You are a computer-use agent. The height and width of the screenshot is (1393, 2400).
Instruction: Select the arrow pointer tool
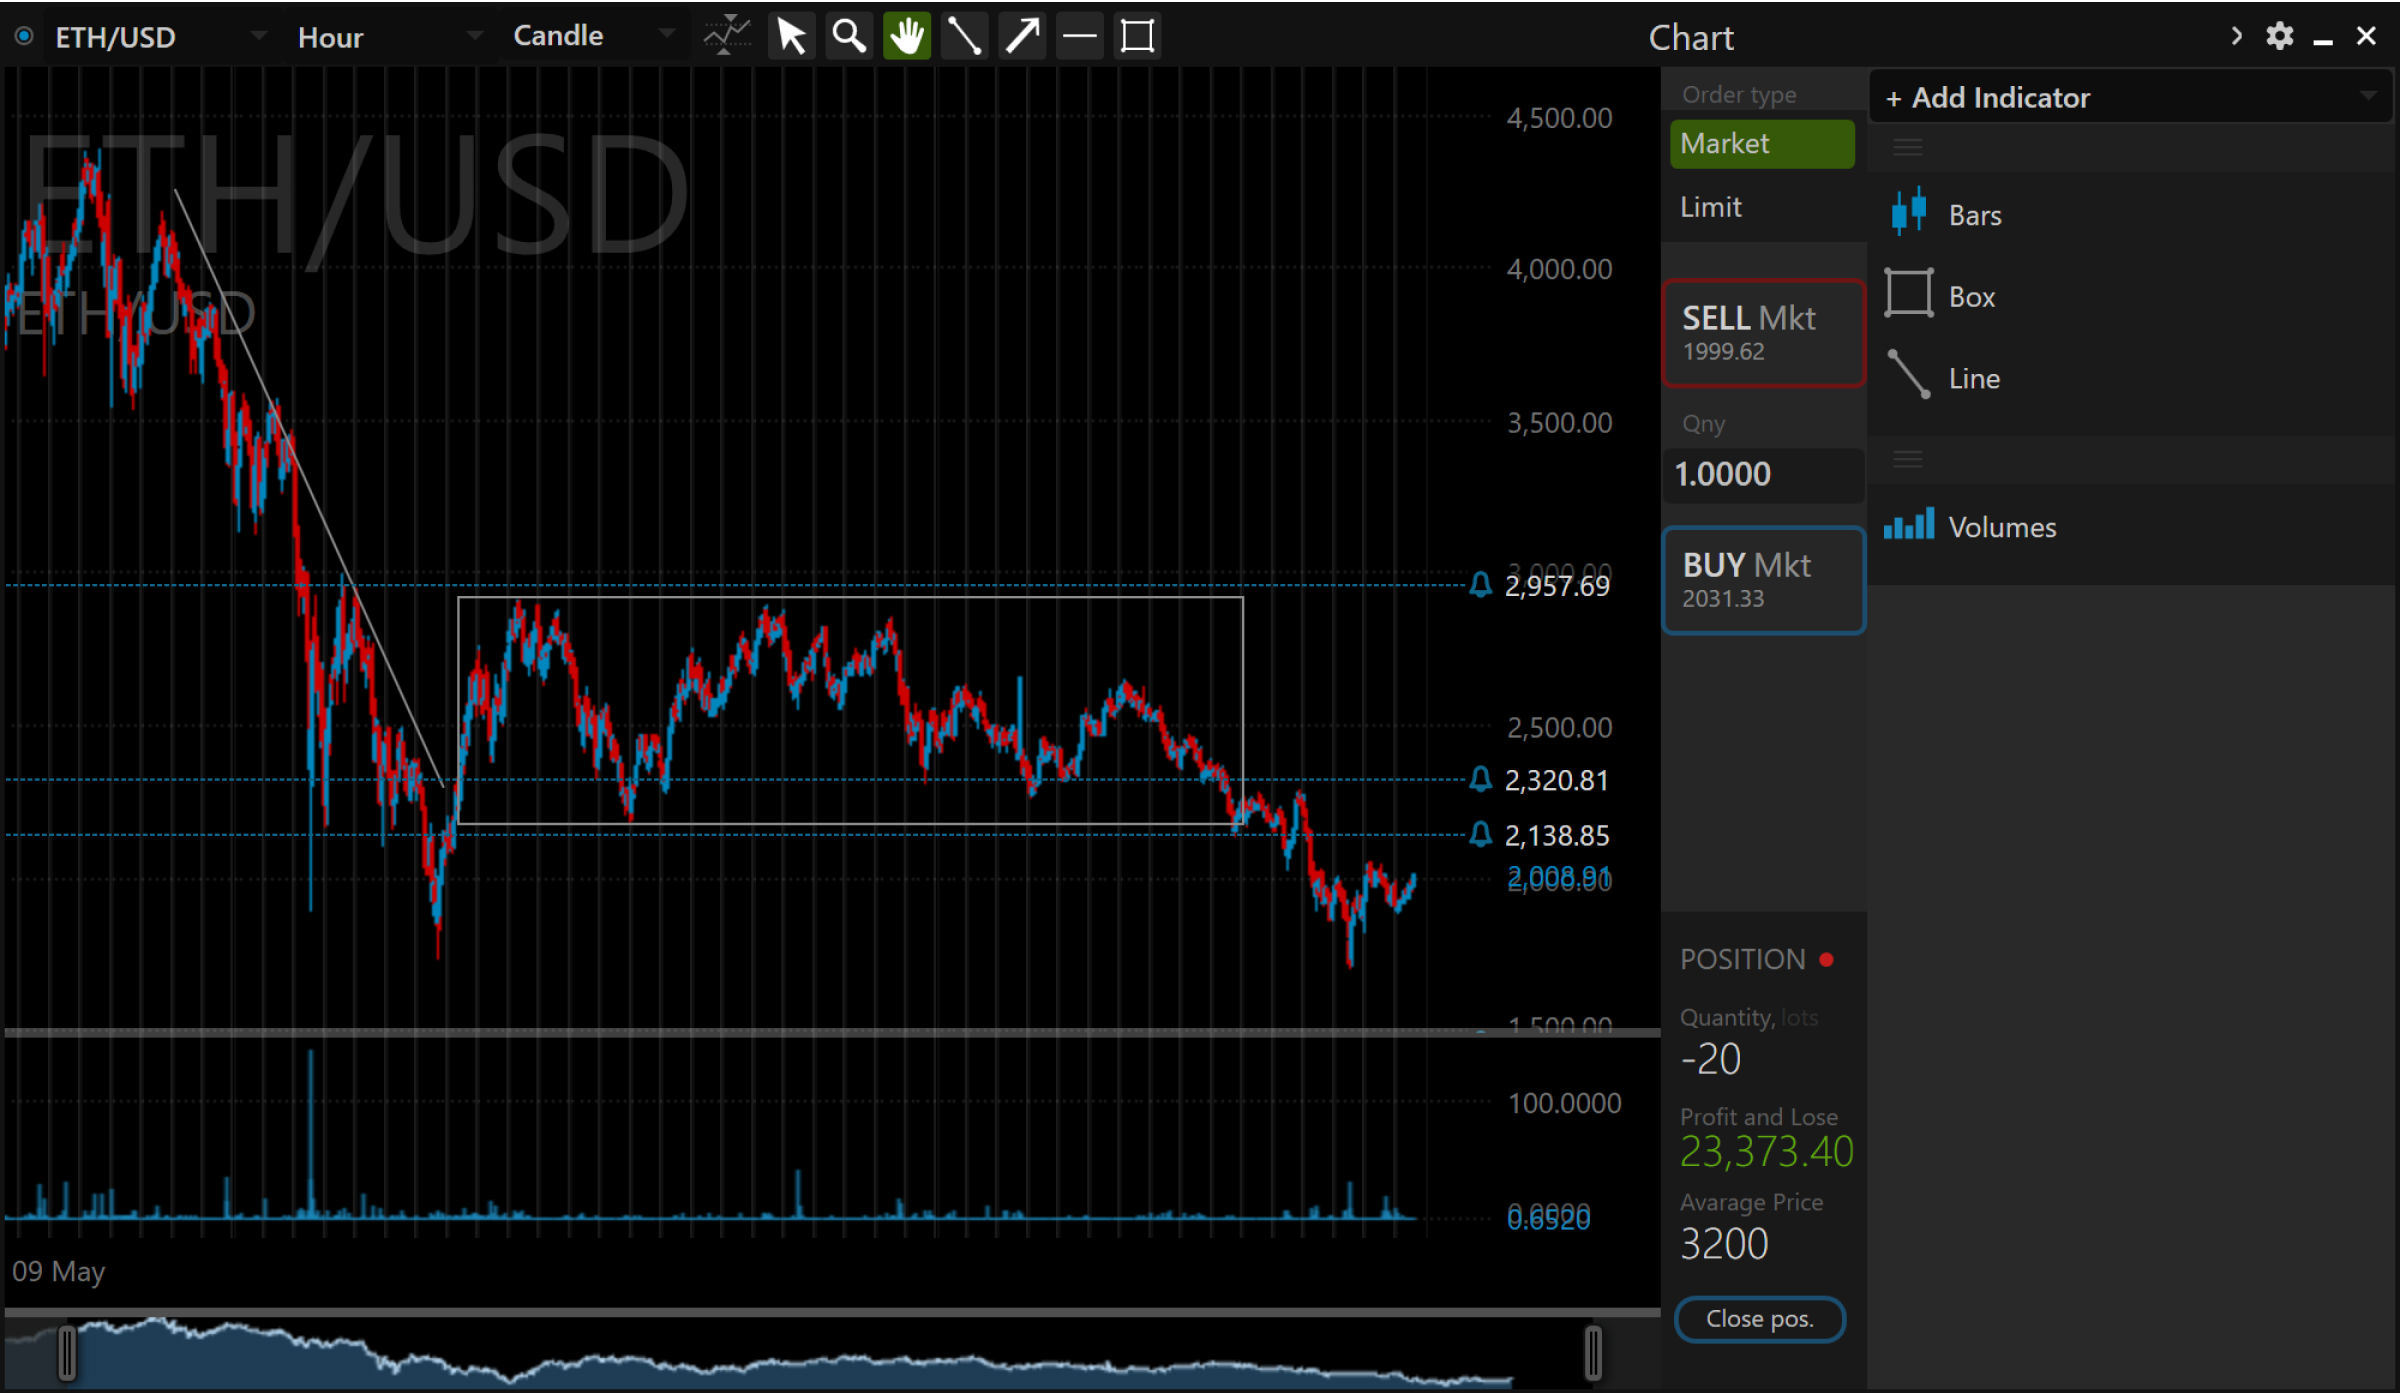[x=791, y=37]
